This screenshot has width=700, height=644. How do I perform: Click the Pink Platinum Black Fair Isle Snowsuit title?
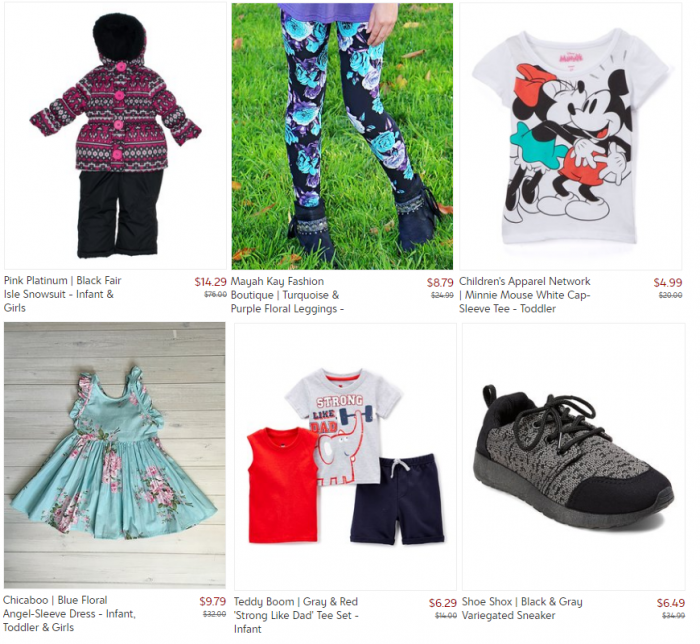(62, 294)
